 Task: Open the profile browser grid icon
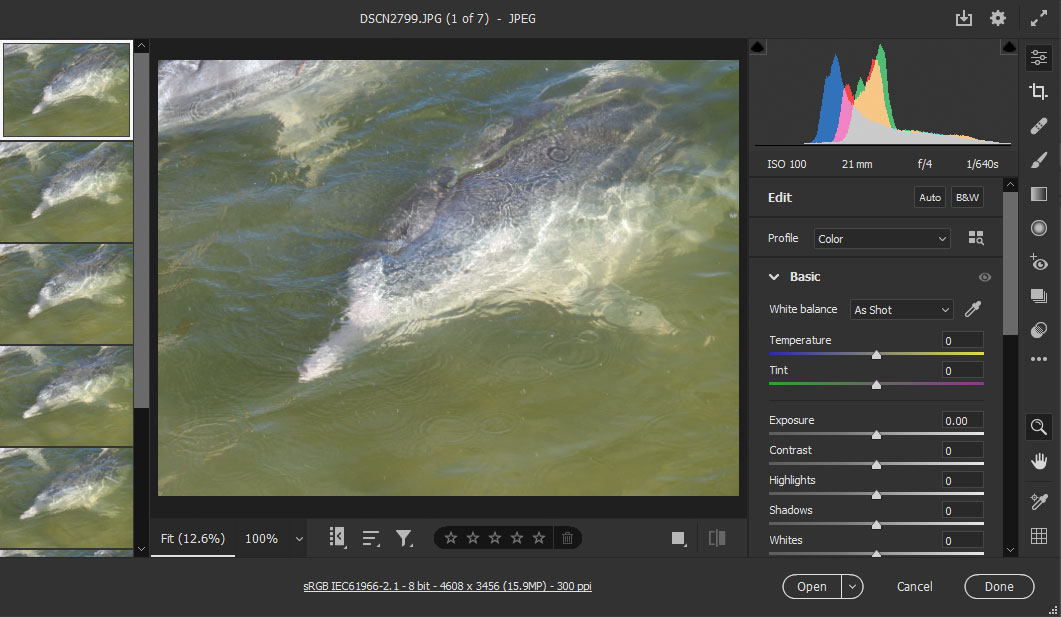pyautogui.click(x=976, y=239)
